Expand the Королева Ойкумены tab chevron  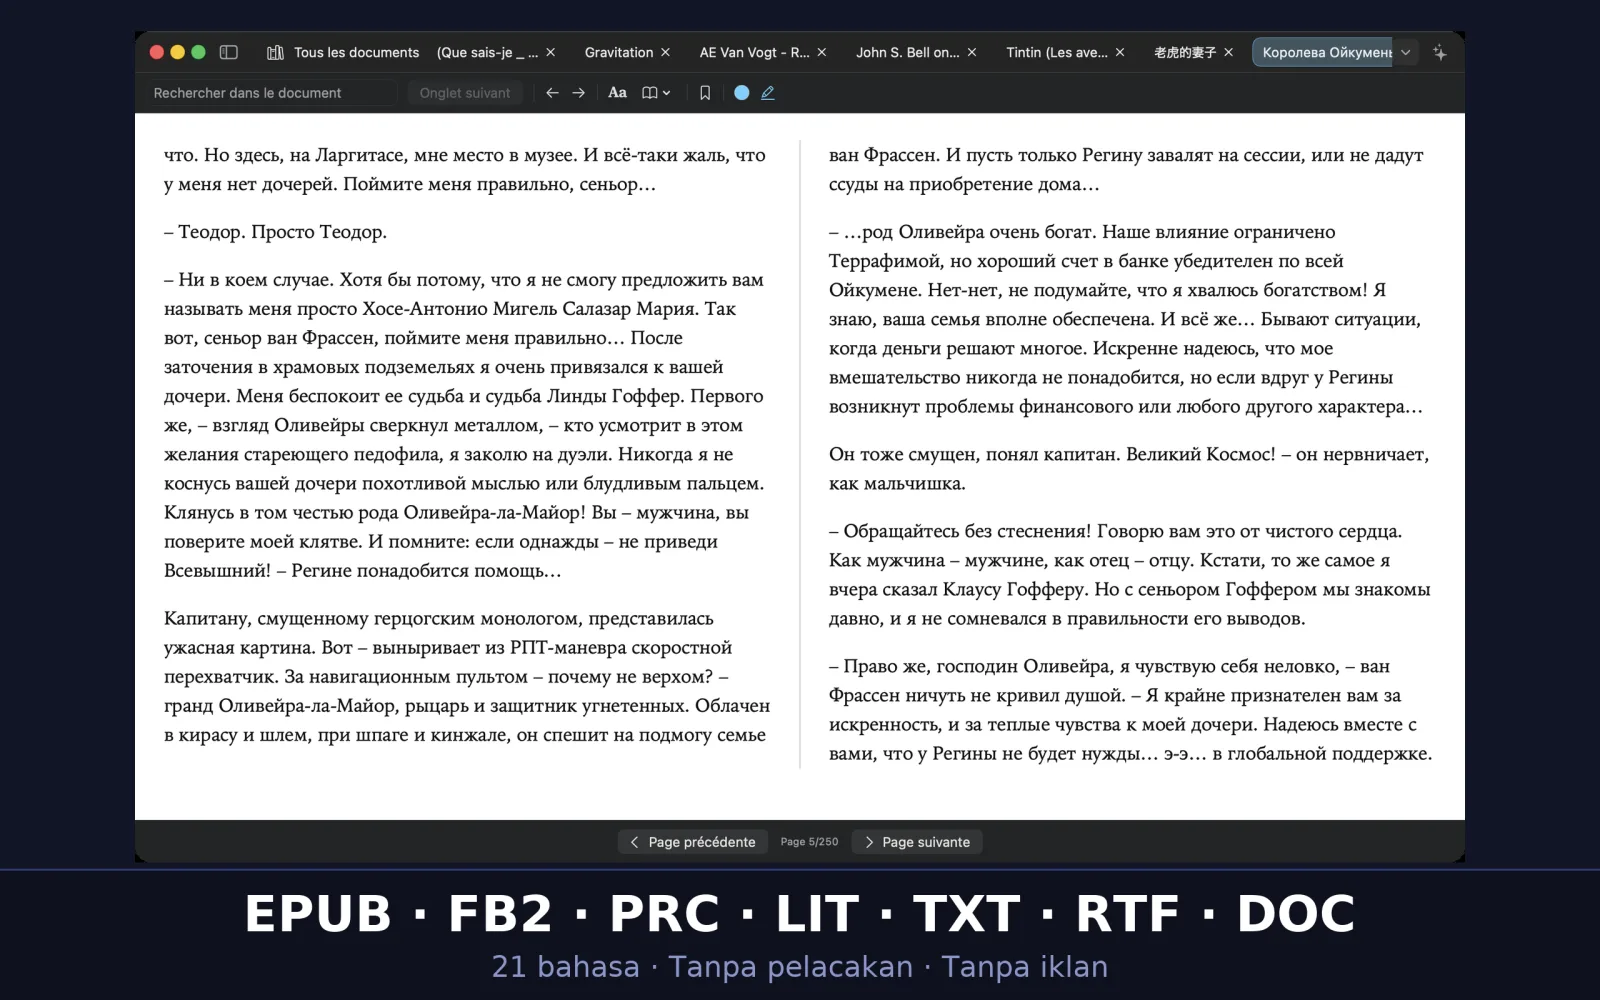coord(1406,52)
